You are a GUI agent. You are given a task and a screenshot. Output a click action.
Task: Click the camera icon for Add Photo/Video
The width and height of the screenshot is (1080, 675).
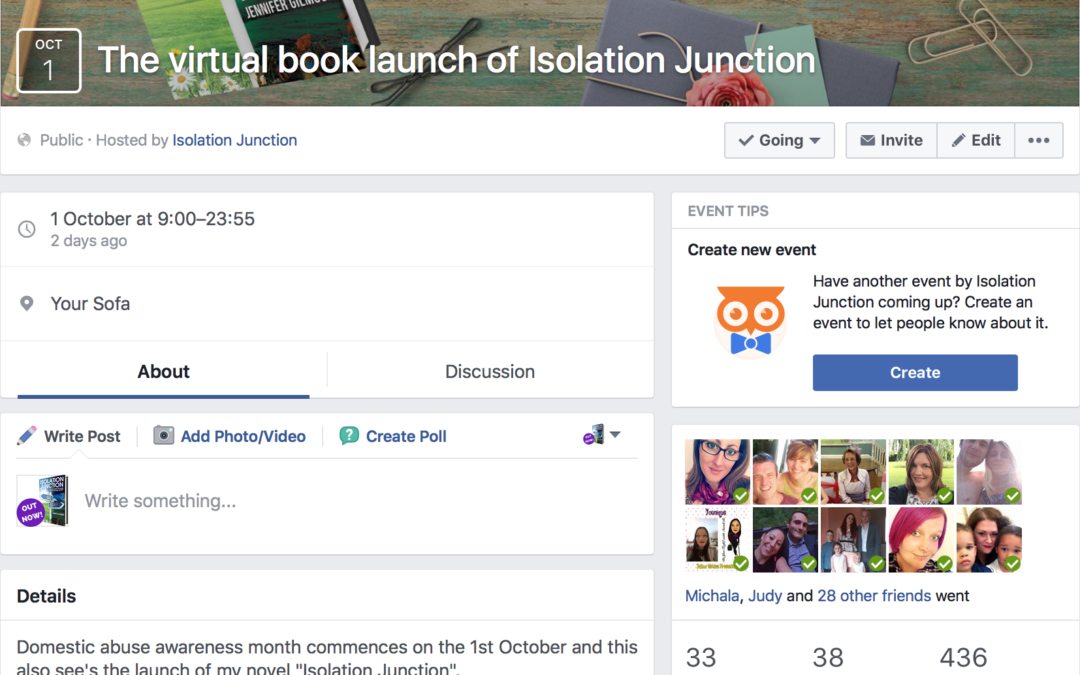[163, 435]
